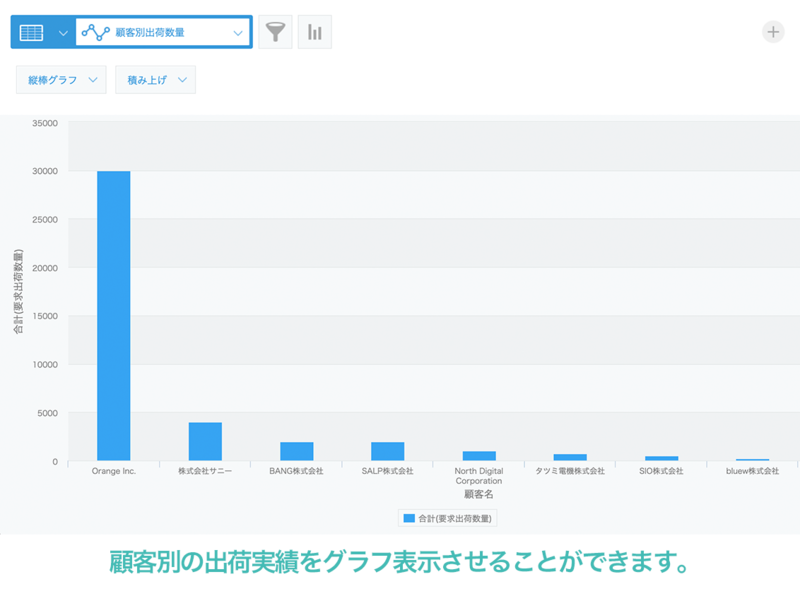Click the table list view icon
The image size is (800, 596).
(x=31, y=33)
